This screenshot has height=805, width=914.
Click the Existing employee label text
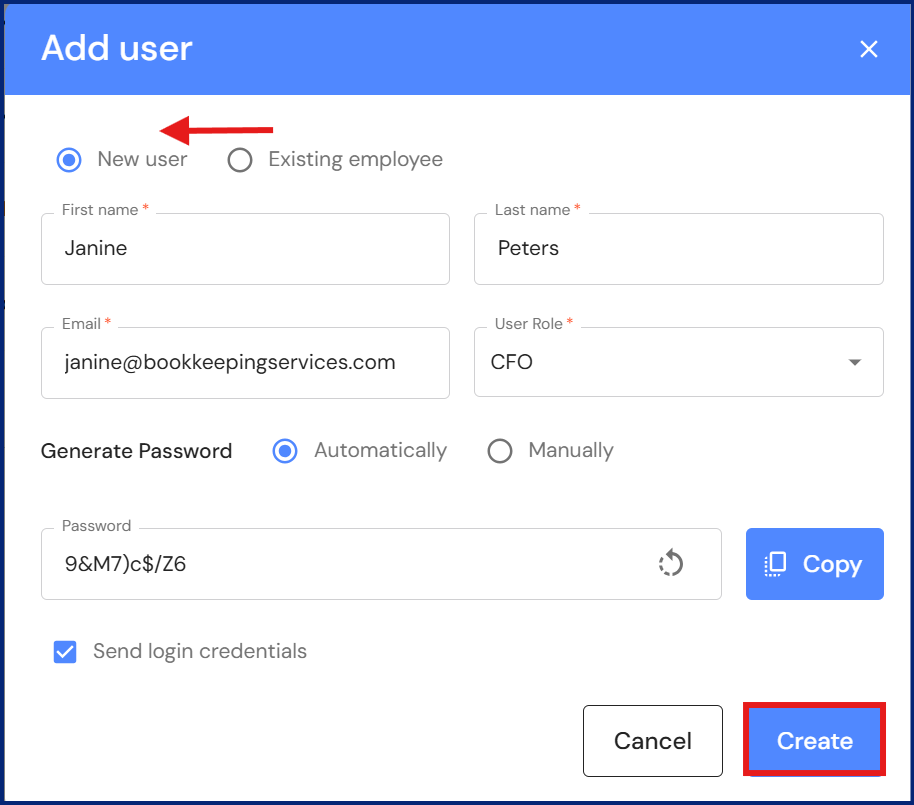click(355, 160)
